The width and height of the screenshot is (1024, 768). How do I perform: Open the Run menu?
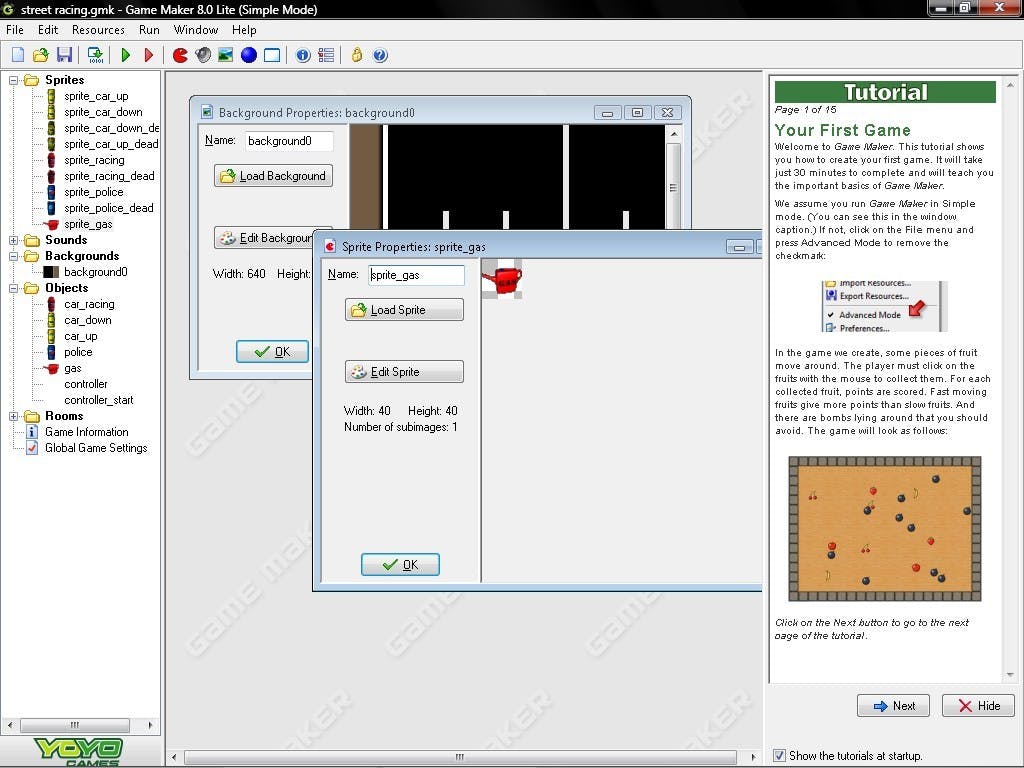149,30
